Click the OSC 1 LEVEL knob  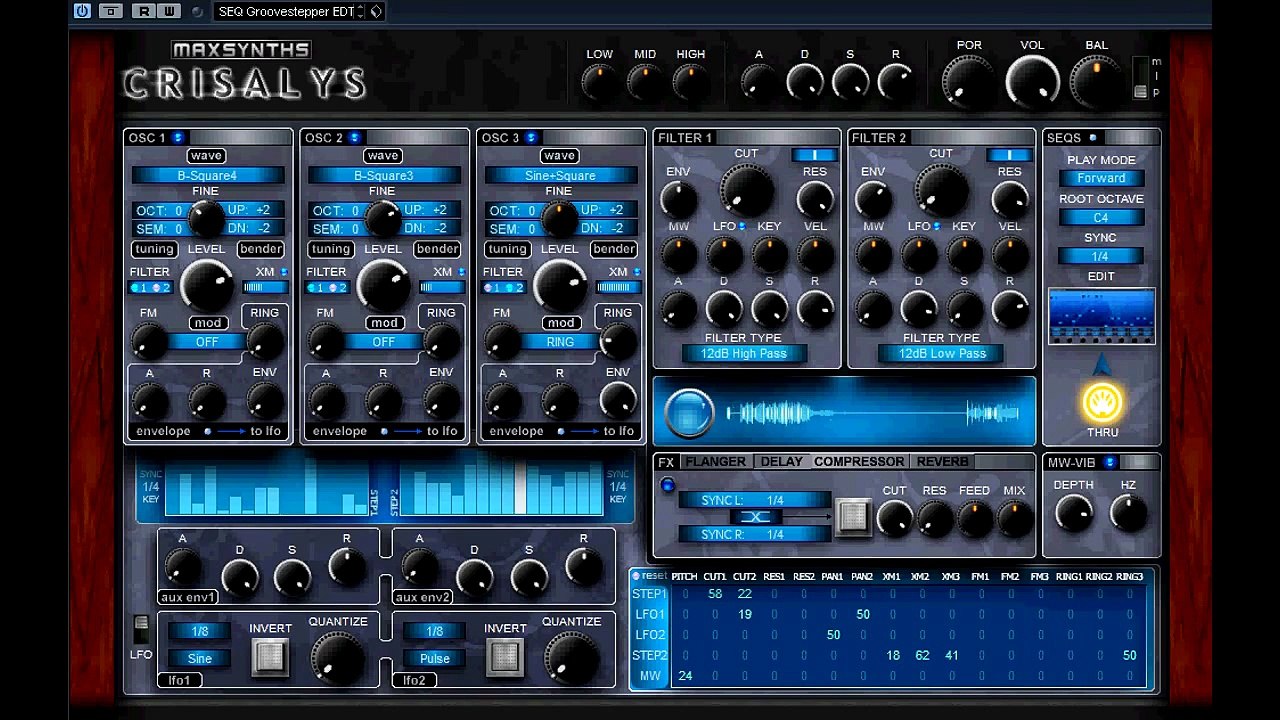pyautogui.click(x=206, y=284)
